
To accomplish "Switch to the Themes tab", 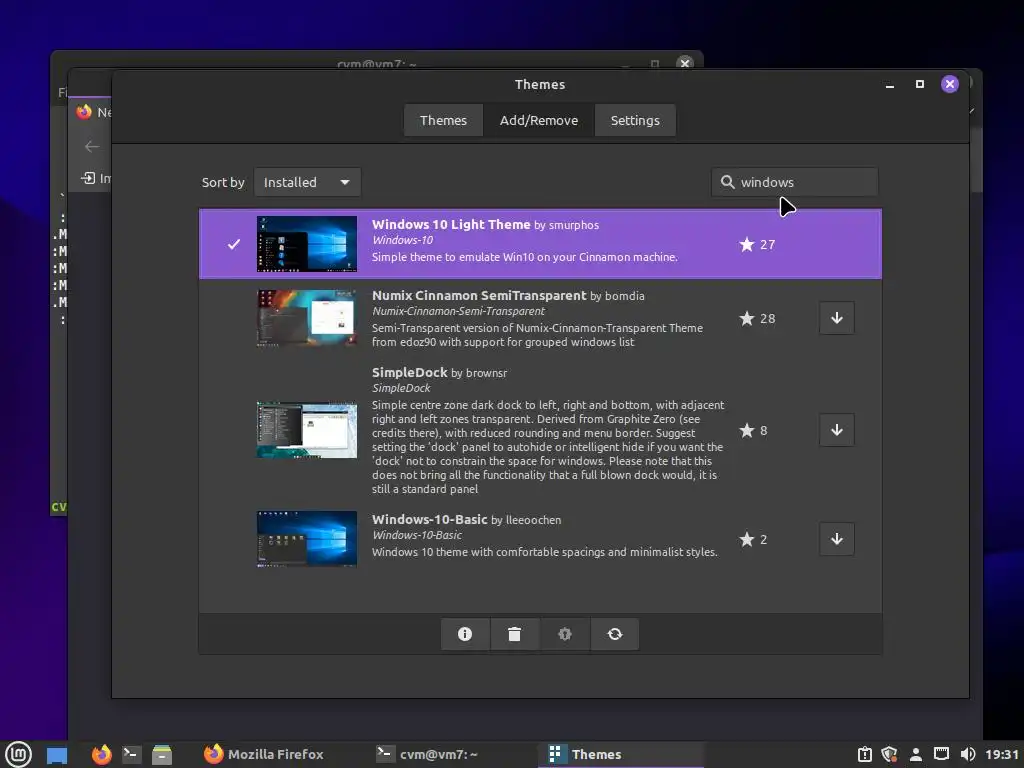I will 443,120.
